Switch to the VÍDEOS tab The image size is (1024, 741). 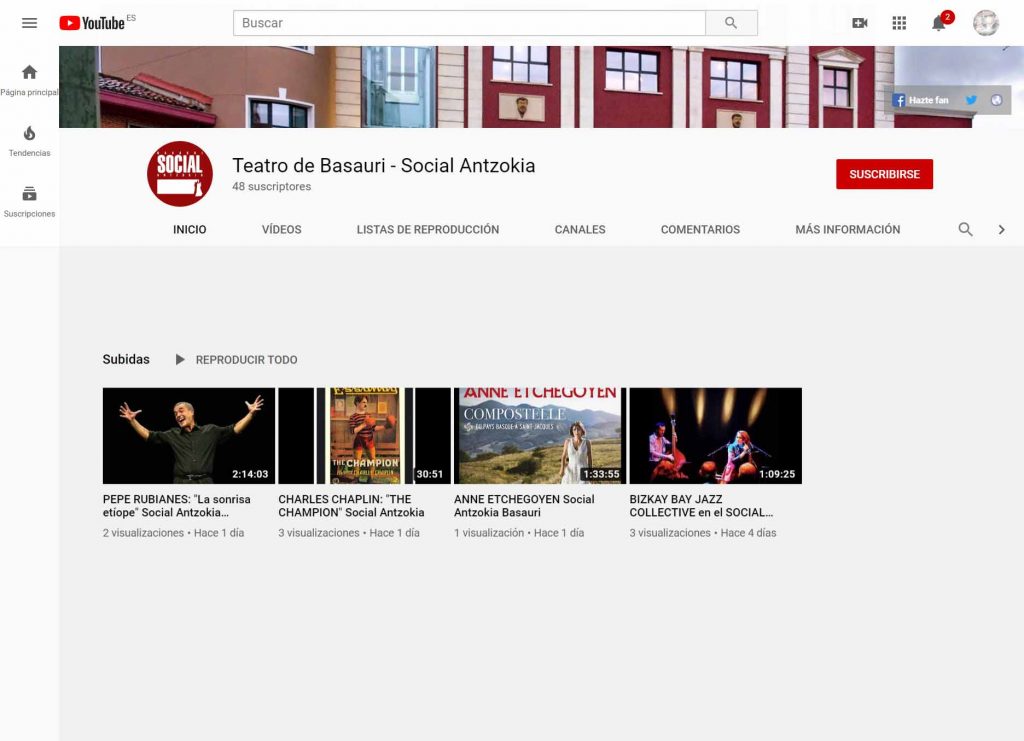tap(281, 229)
